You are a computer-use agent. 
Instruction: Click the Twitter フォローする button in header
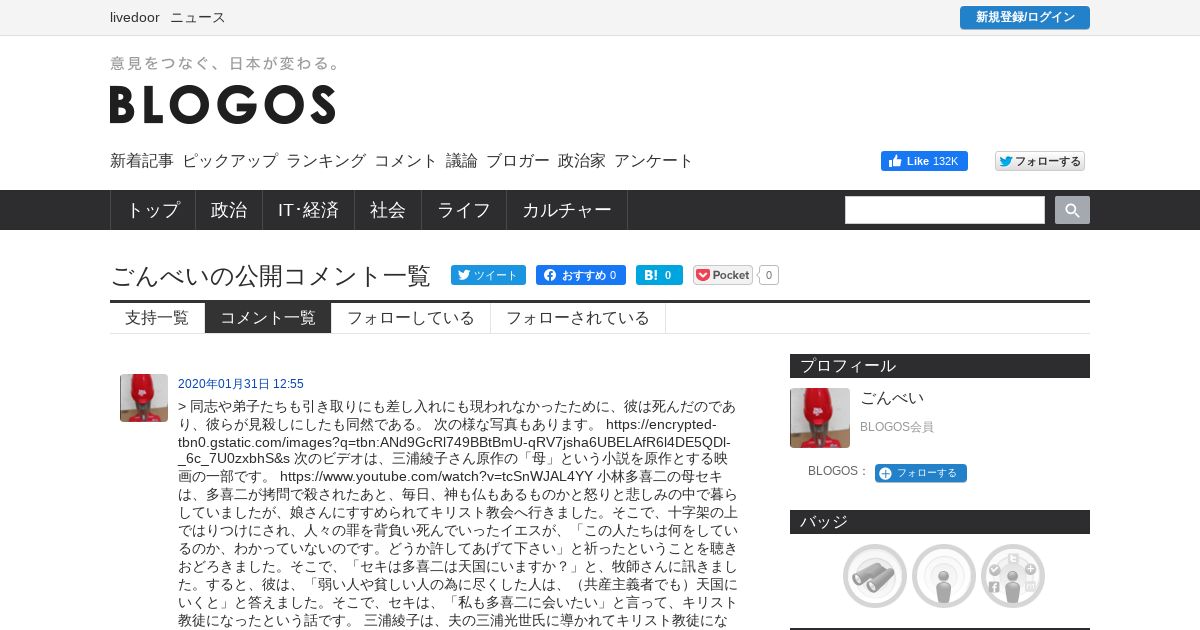pos(1040,161)
